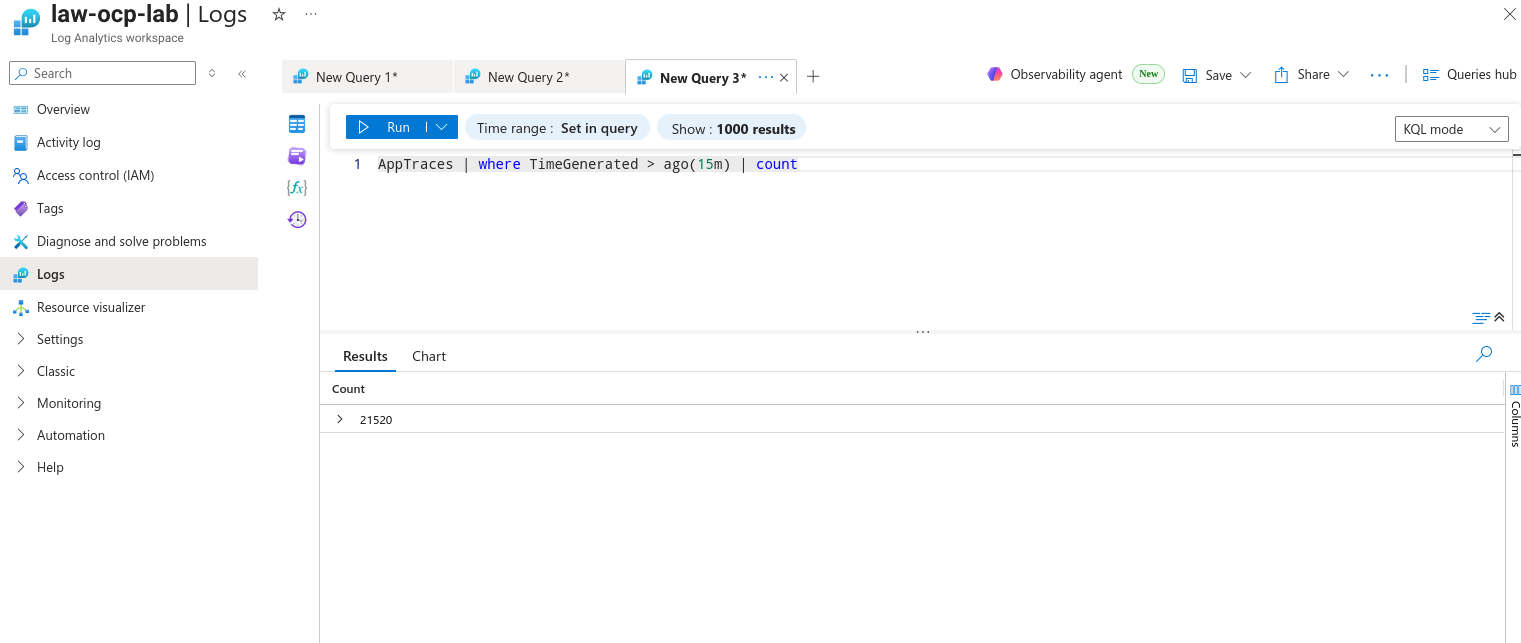Open the KQL mode dropdown
Image resolution: width=1521 pixels, height=643 pixels.
coord(1451,129)
